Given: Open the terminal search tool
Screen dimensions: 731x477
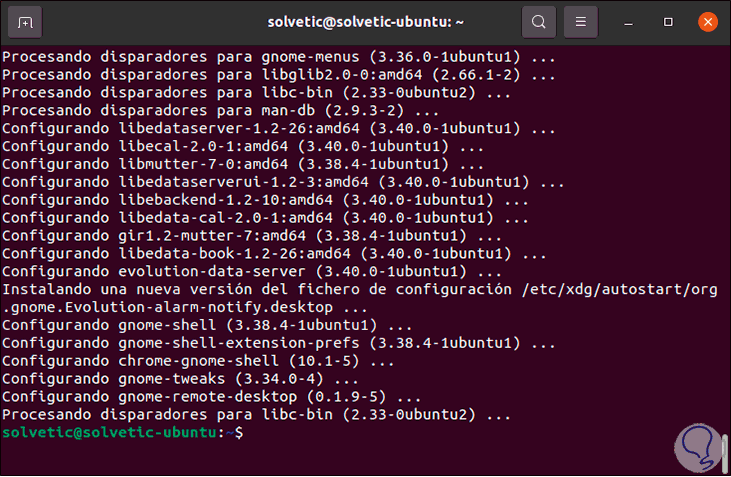Looking at the screenshot, I should 538,22.
